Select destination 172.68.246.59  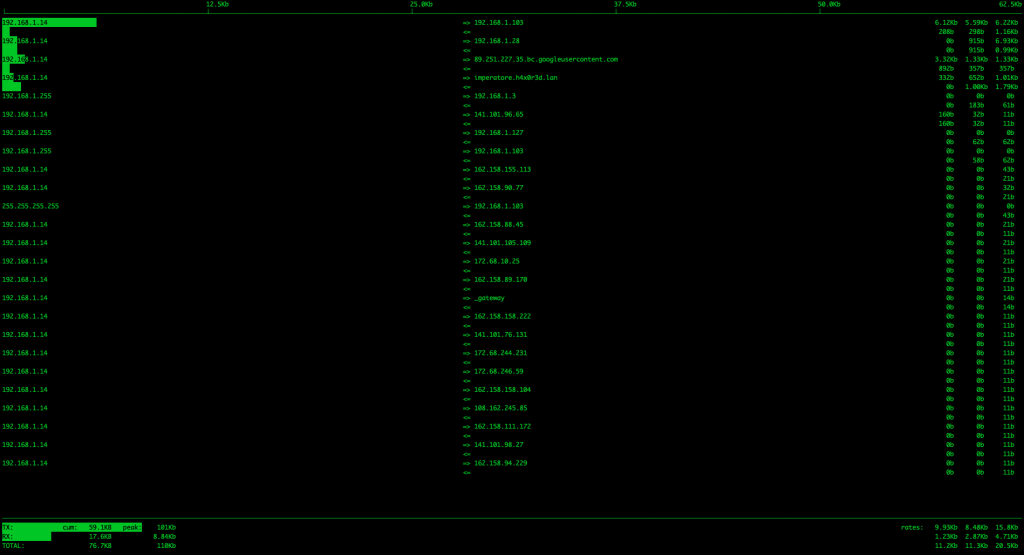click(498, 372)
